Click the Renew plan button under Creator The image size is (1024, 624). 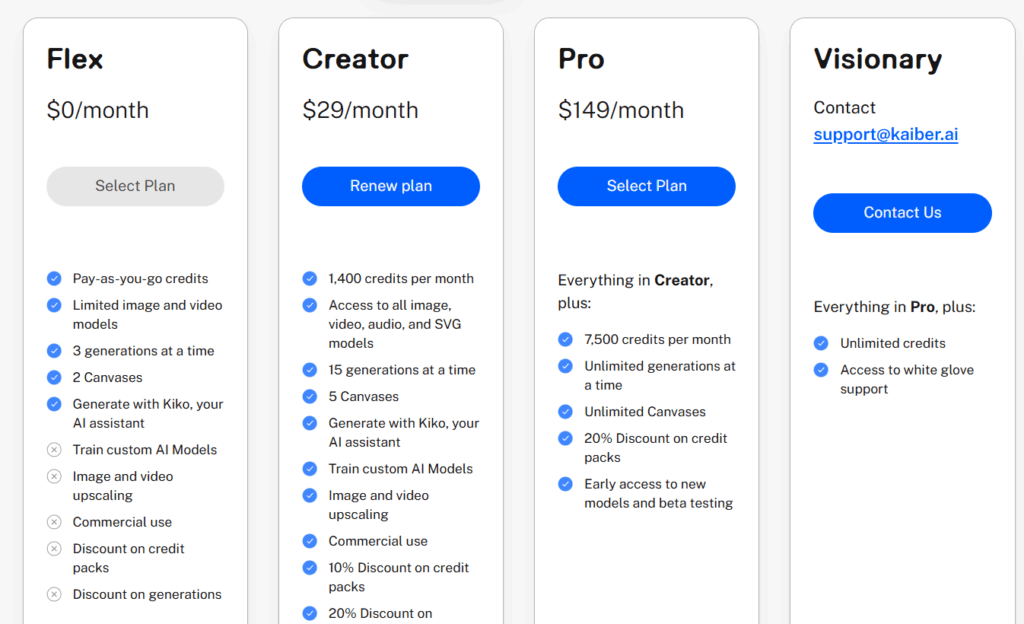[x=391, y=186]
